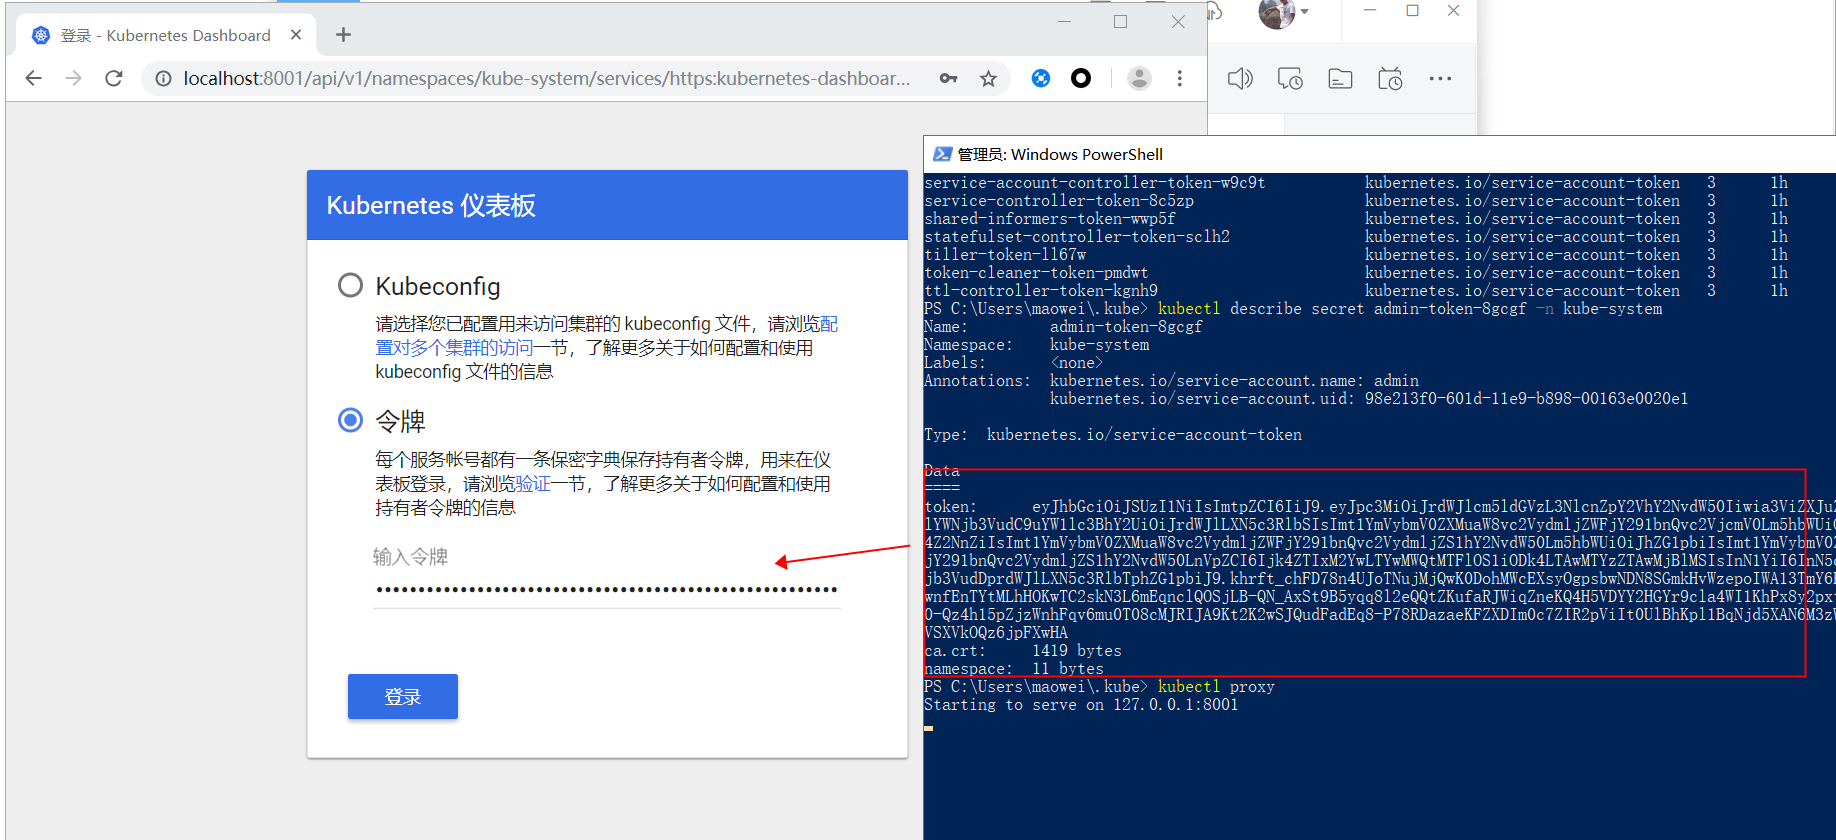Image resolution: width=1836 pixels, height=840 pixels.
Task: Open the blue circular Chrome extension icon
Action: pos(1041,78)
